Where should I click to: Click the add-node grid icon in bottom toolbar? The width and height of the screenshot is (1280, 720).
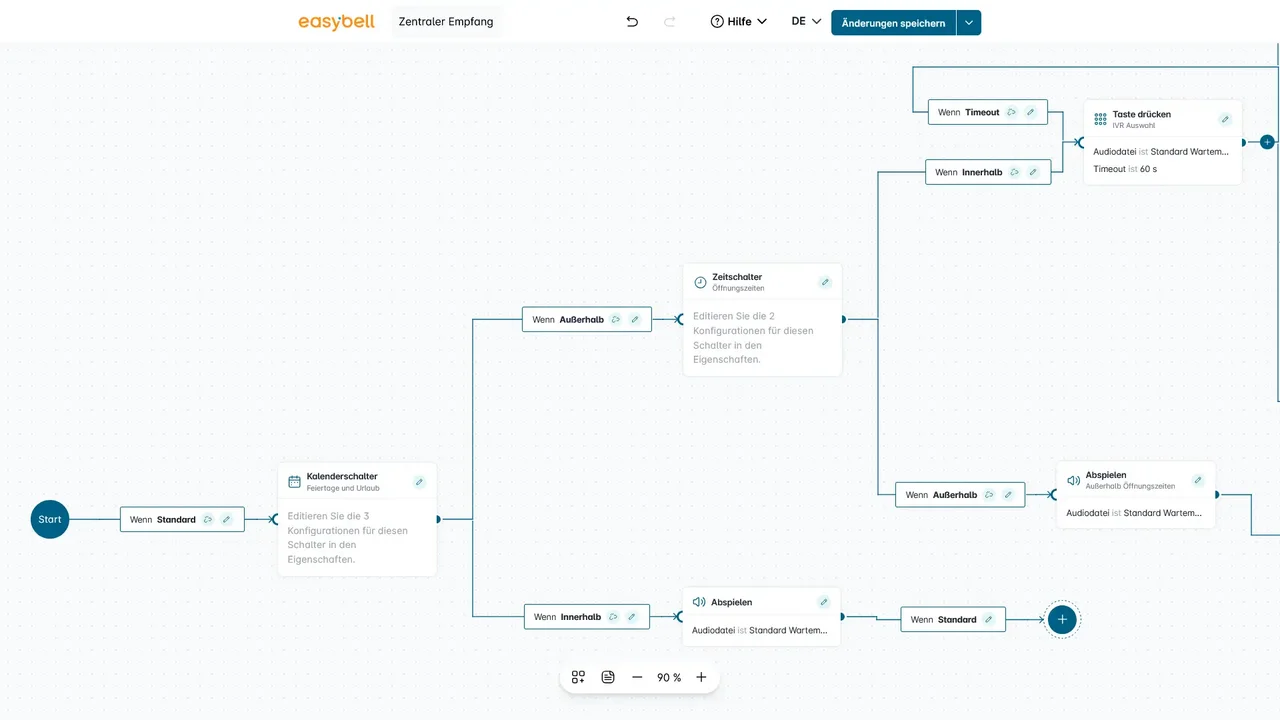point(578,677)
